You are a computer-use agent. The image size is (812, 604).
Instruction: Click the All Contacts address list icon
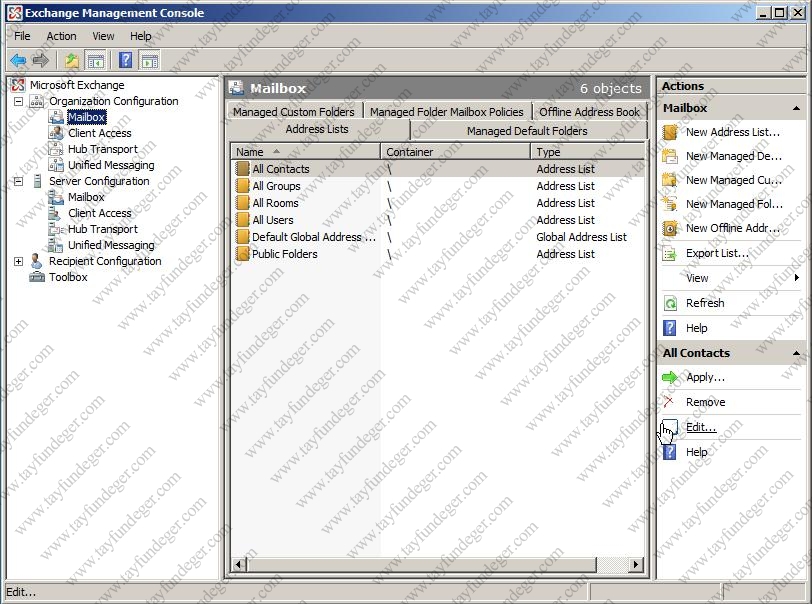tap(242, 169)
